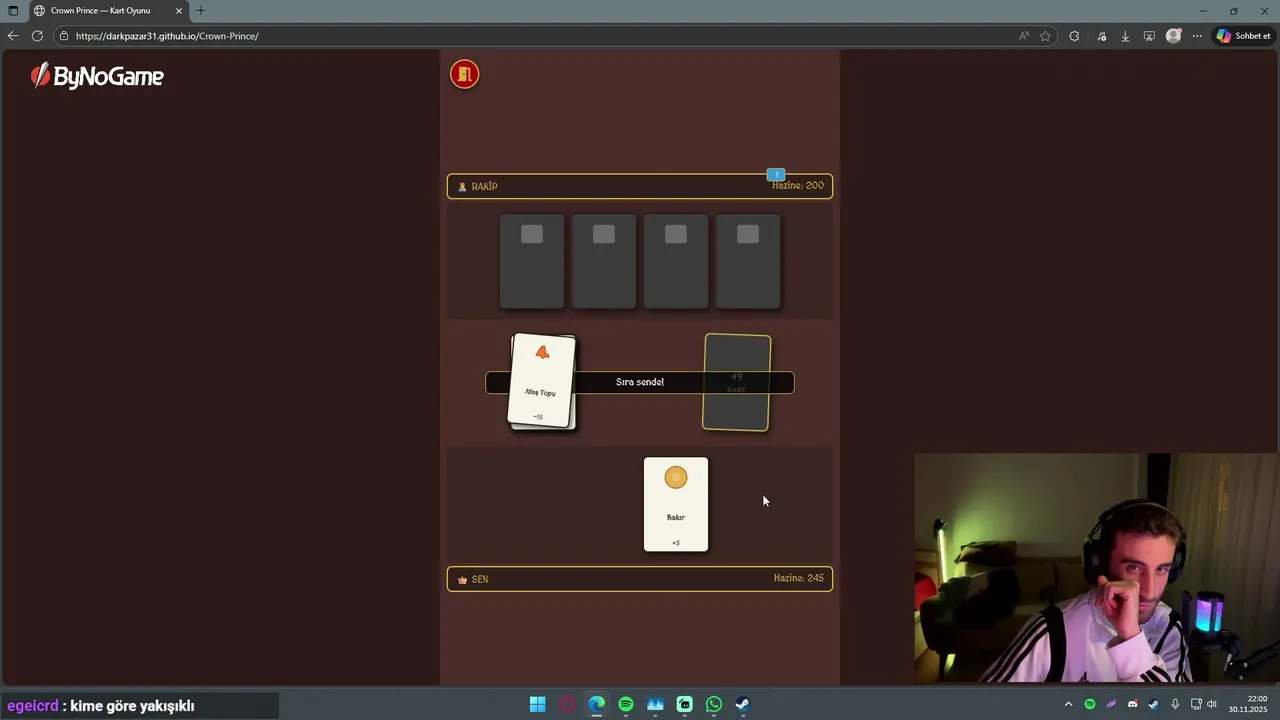Click the Ateş Topu discard pile card
Screen dimensions: 1280x720
click(542, 382)
